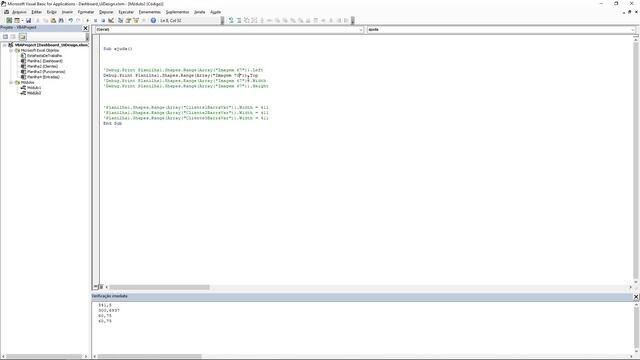The width and height of the screenshot is (640, 360).
Task: Open the Depurar menu
Action: [106, 12]
